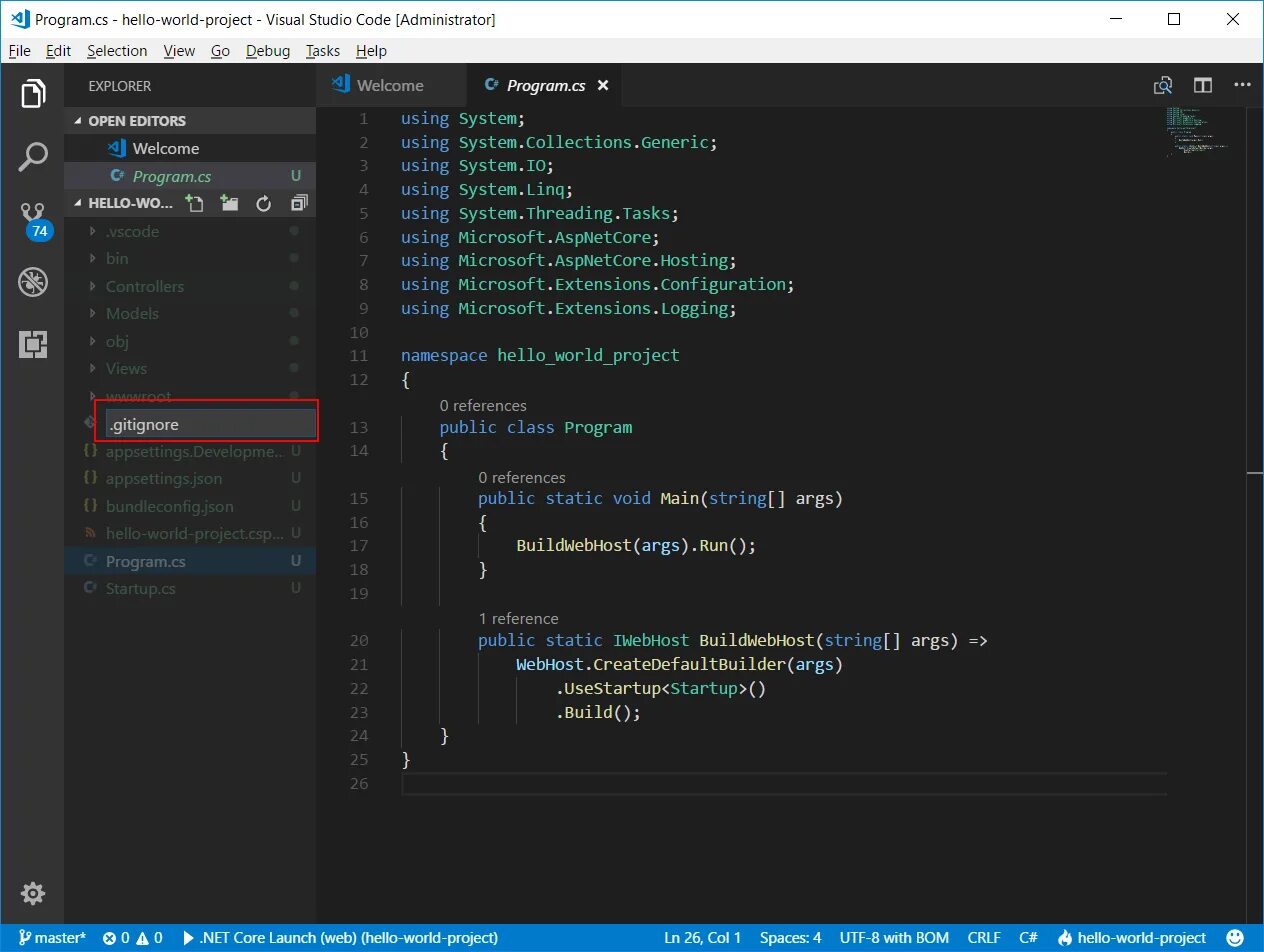Collapse the HELLO-WO... project section
1264x952 pixels.
click(x=122, y=203)
